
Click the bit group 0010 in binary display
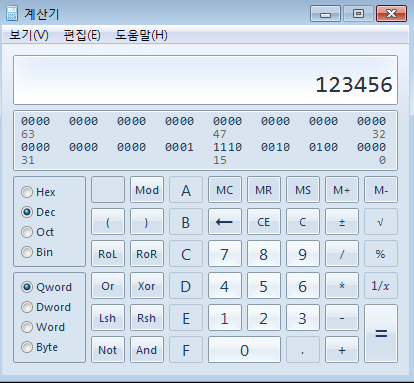(x=275, y=147)
